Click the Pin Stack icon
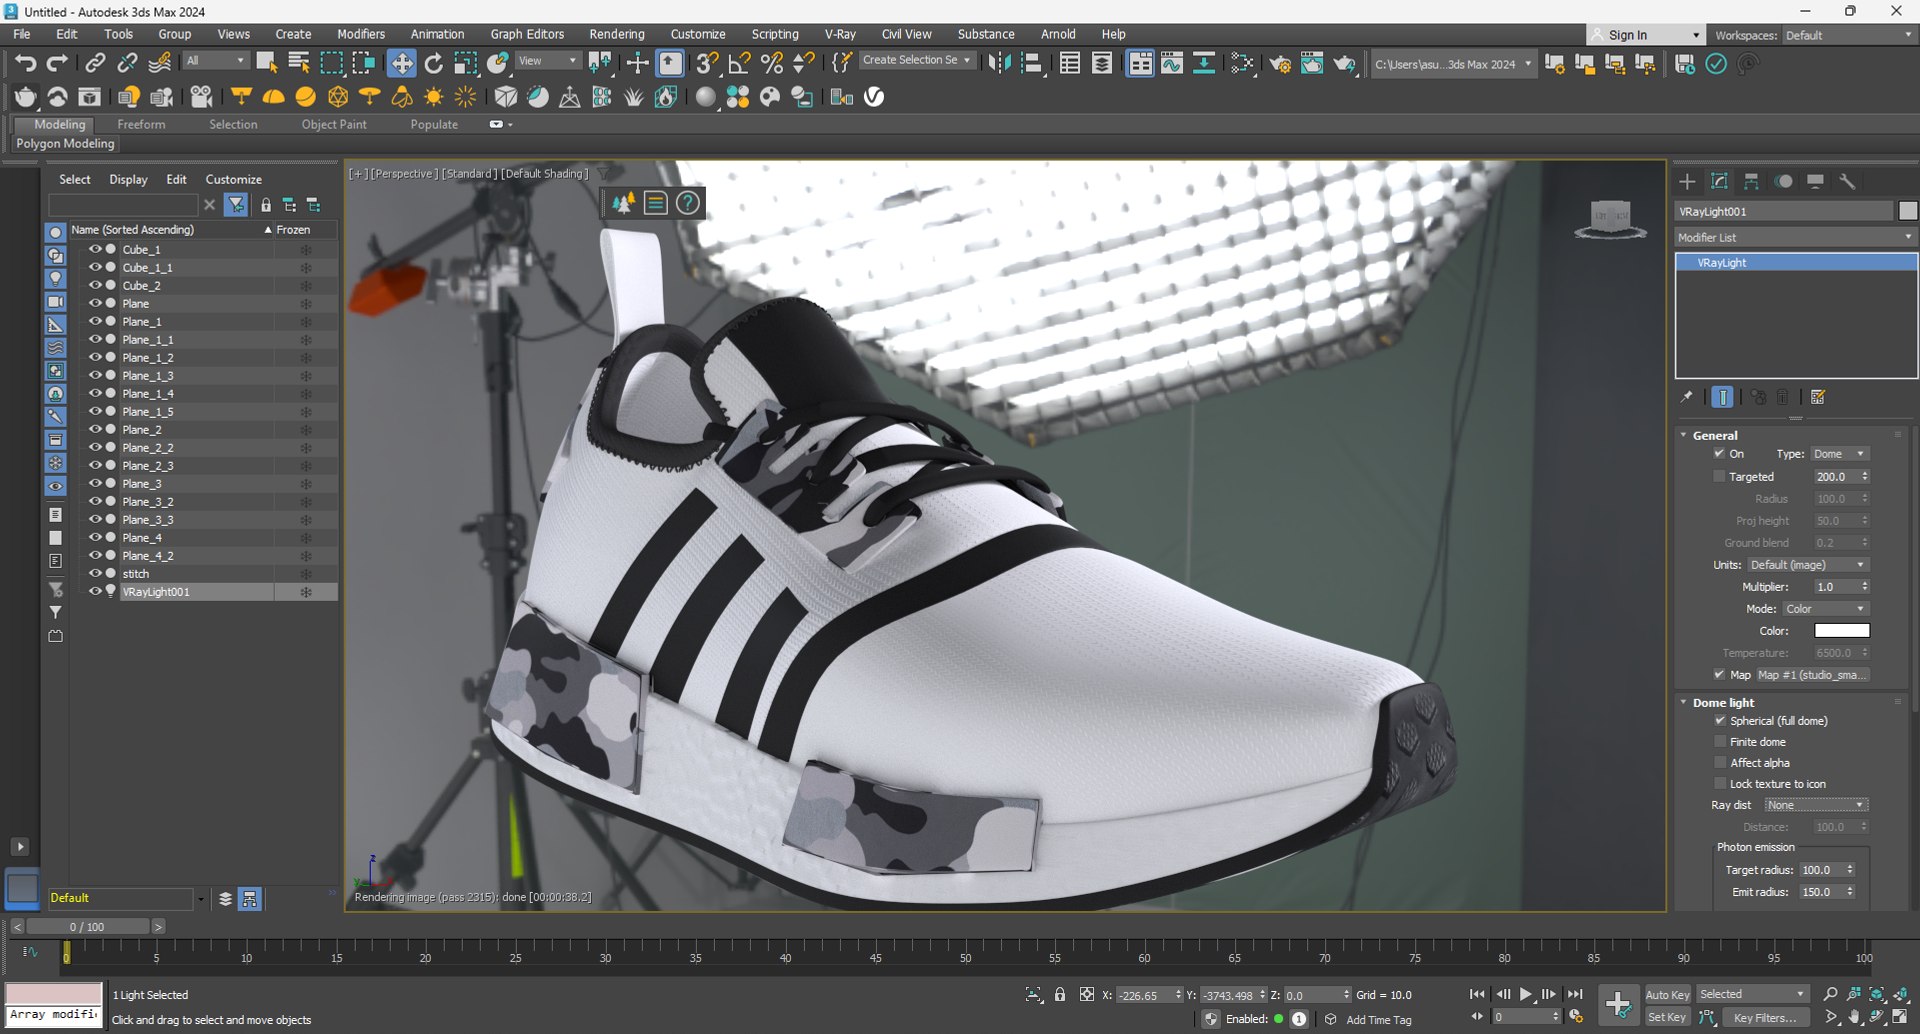 (1687, 397)
